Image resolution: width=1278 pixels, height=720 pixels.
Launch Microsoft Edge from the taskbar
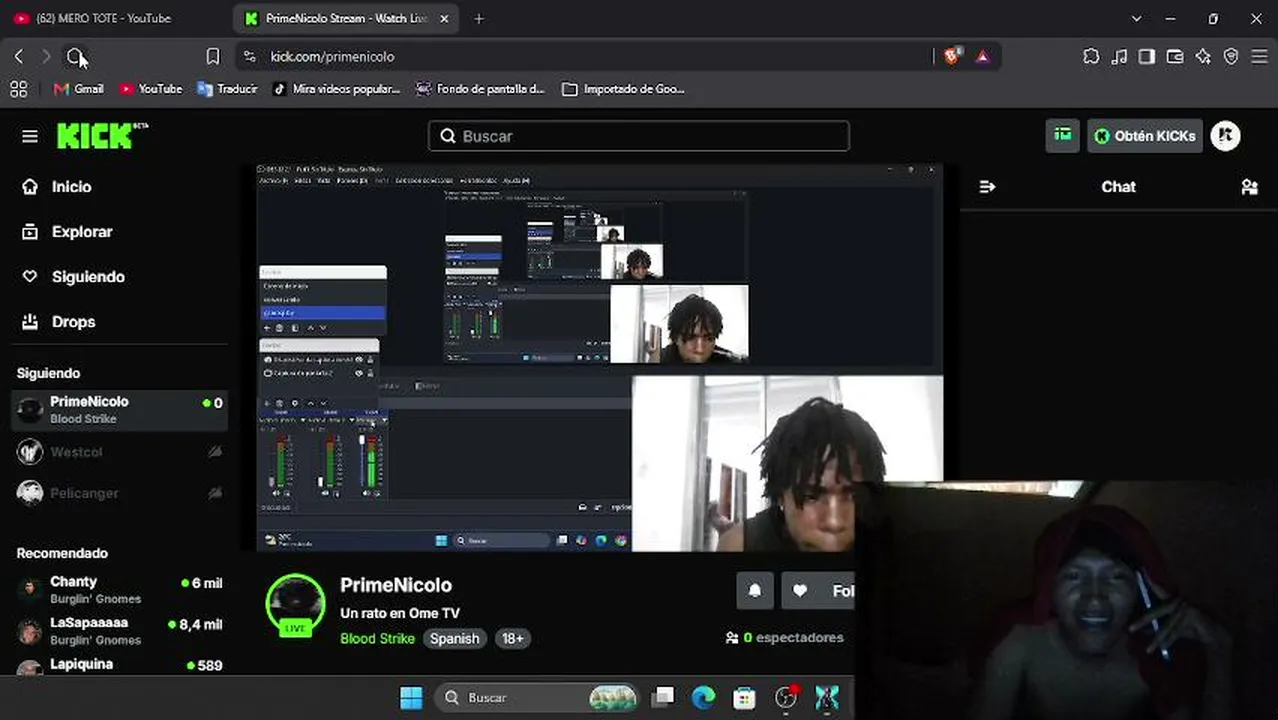point(704,697)
